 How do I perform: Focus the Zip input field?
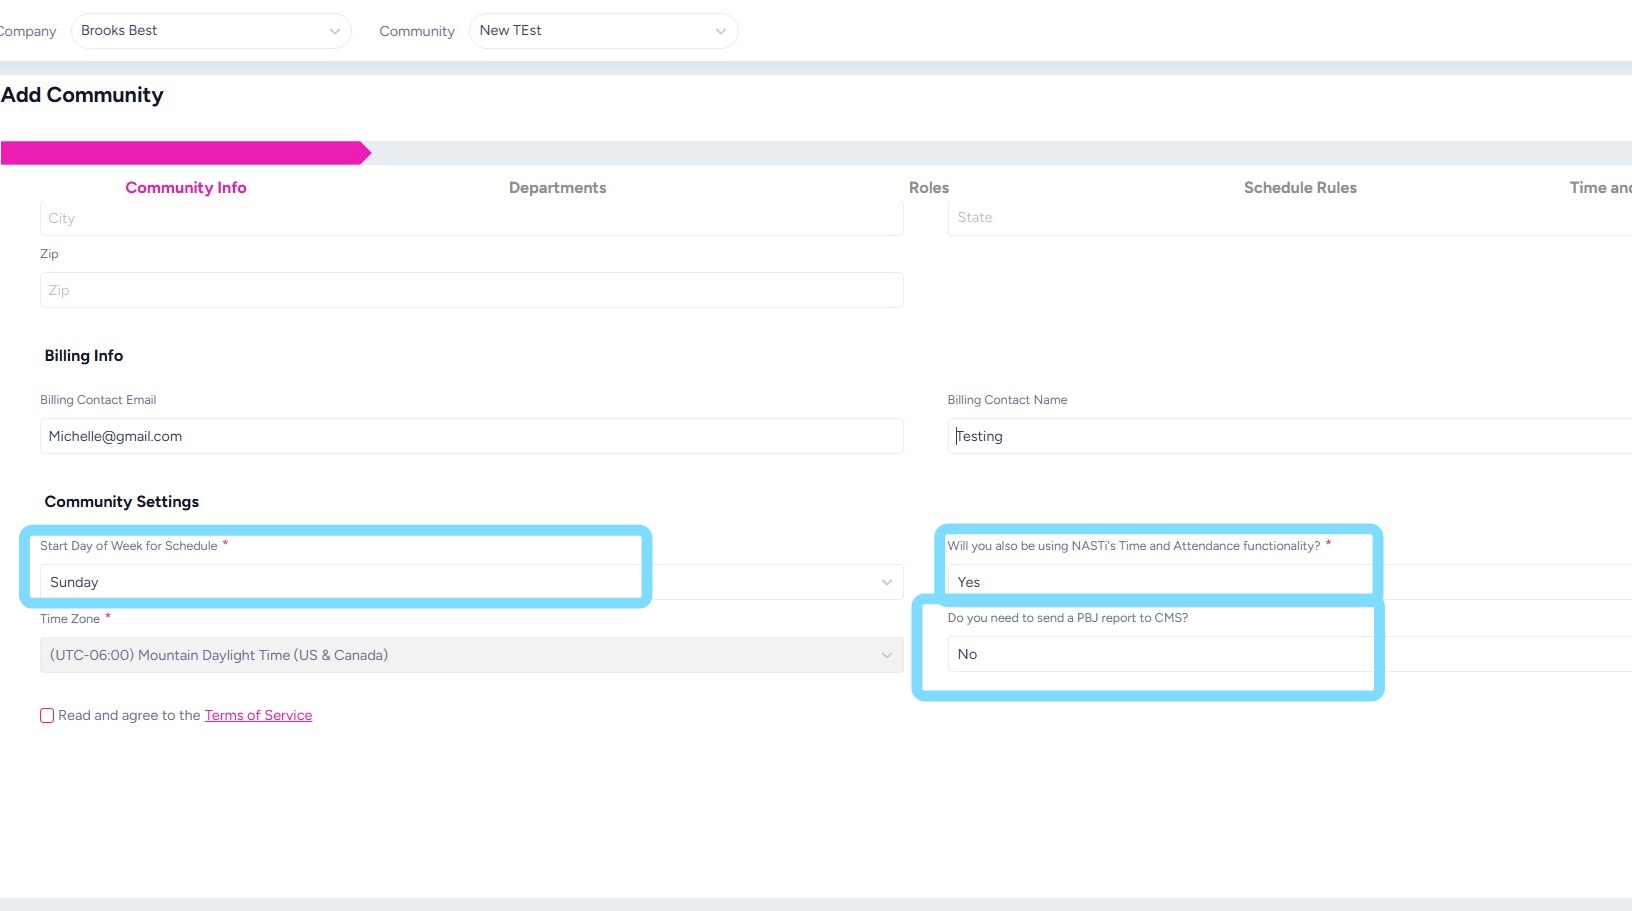tap(472, 290)
